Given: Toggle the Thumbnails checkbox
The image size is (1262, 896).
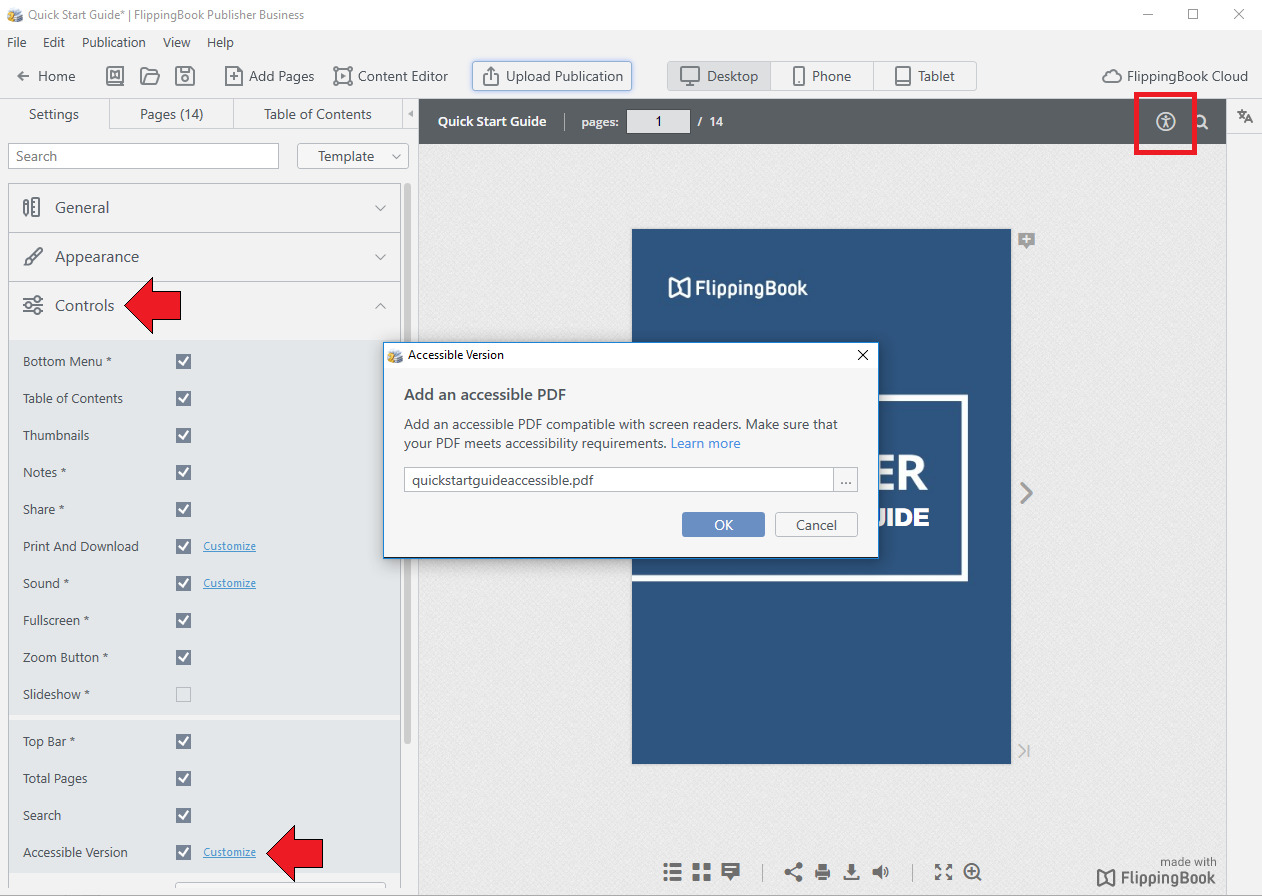Looking at the screenshot, I should tap(183, 435).
